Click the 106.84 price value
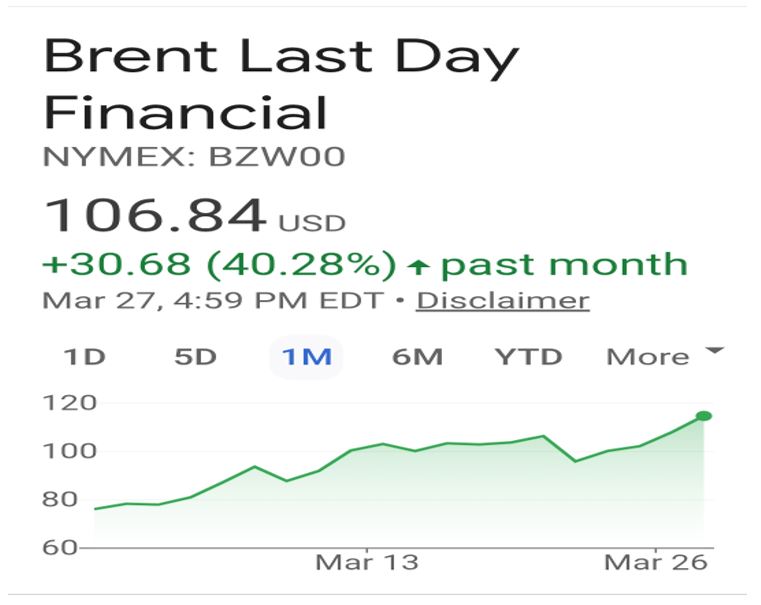The image size is (761, 605). [x=156, y=215]
